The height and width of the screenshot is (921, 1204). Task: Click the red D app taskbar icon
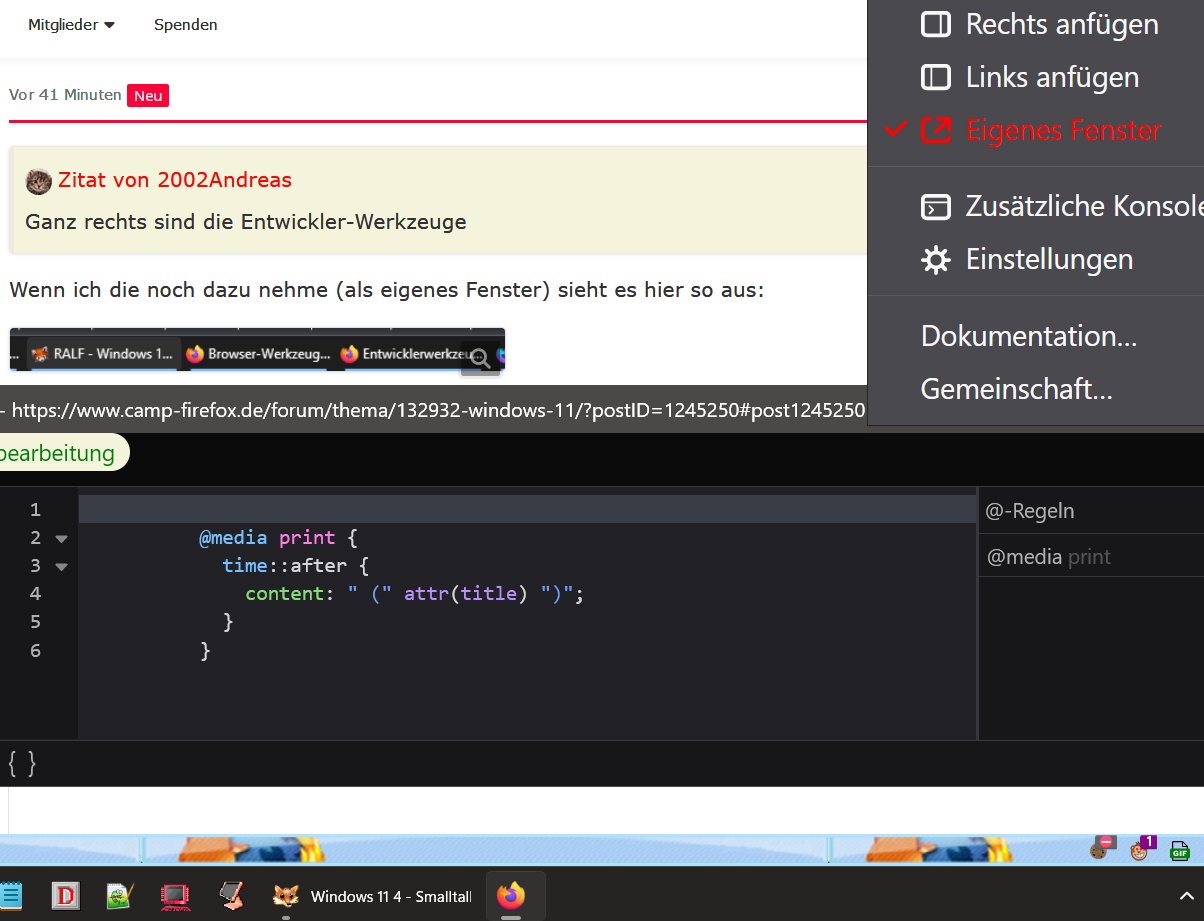pos(66,896)
